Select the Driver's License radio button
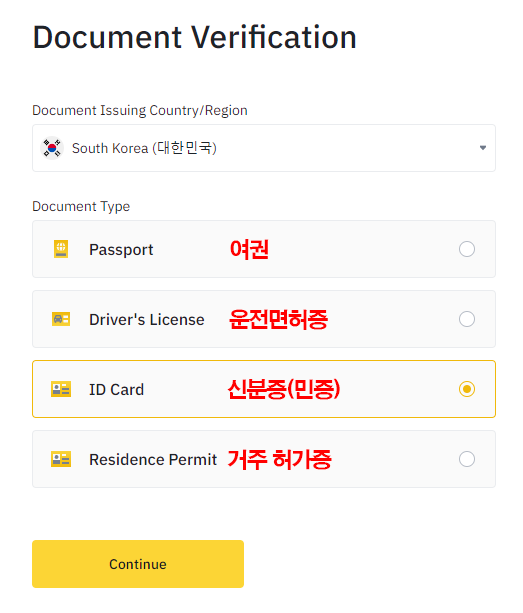523x613 pixels. (467, 319)
